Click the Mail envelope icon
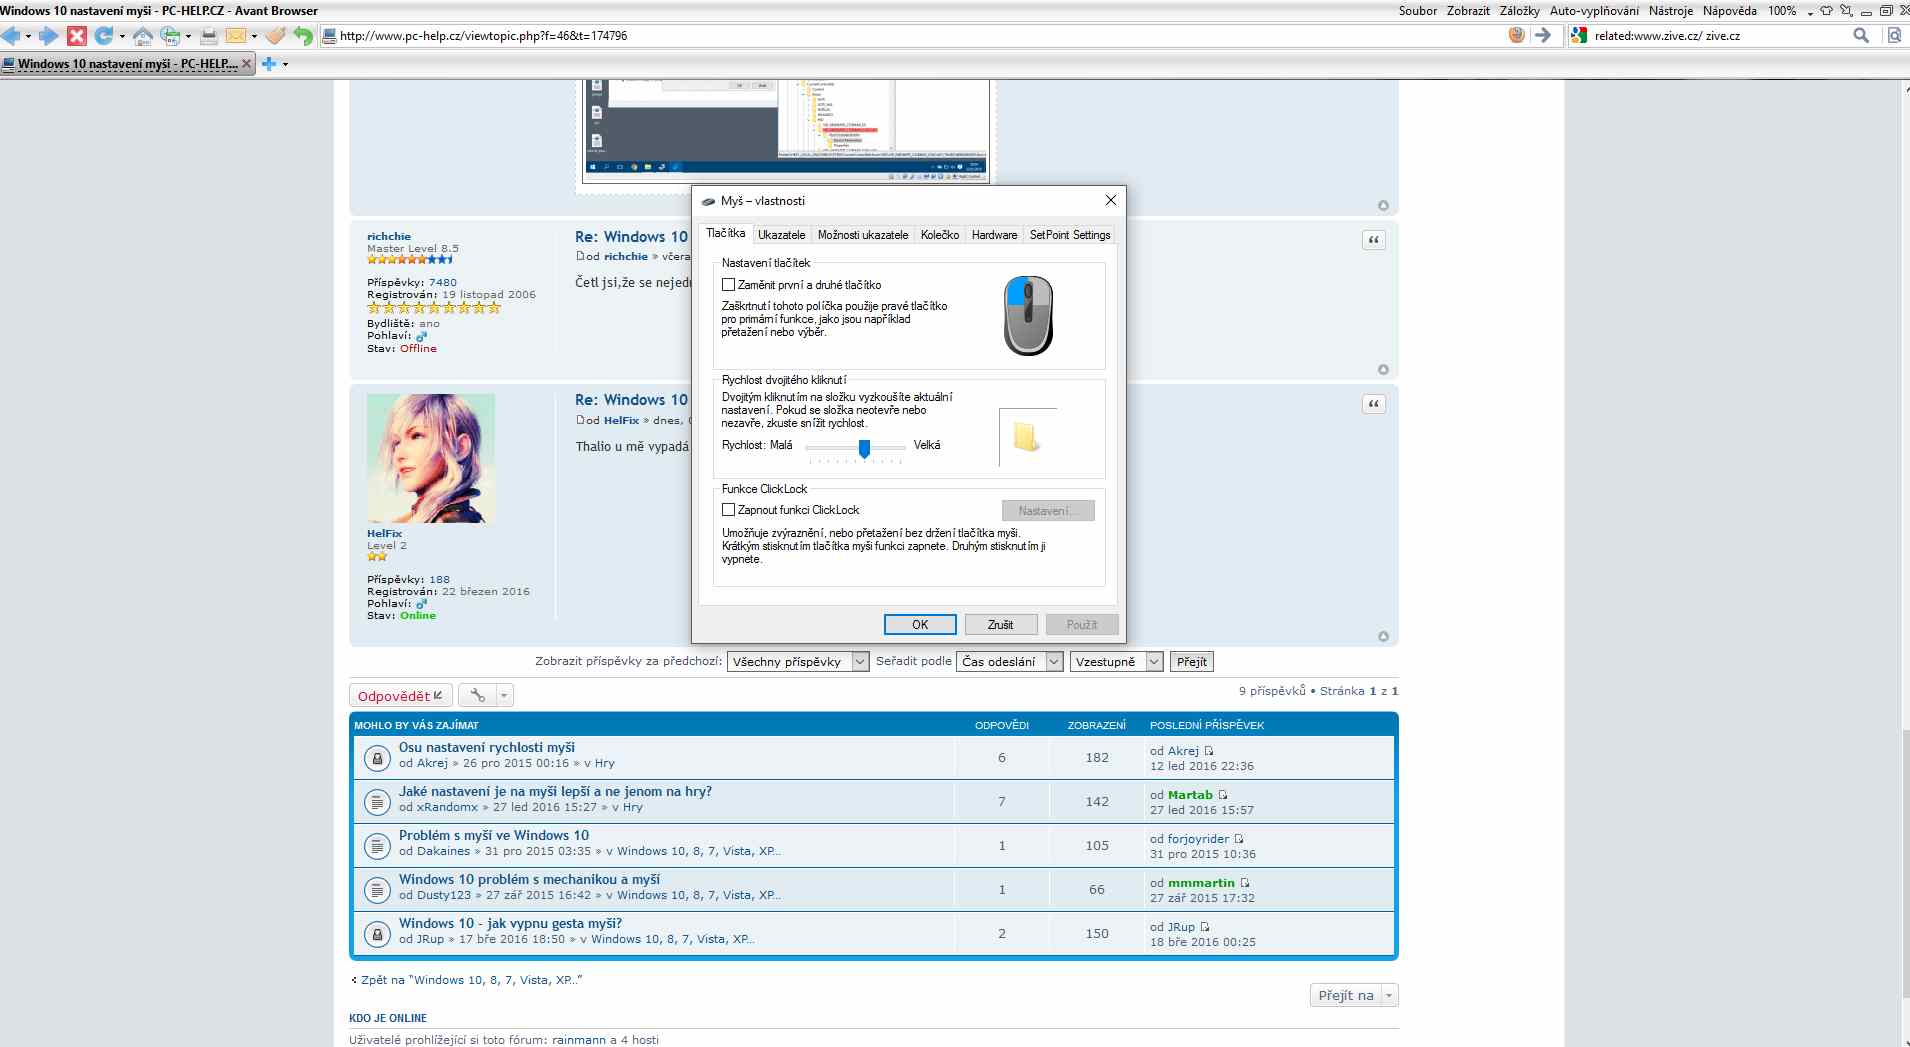 pyautogui.click(x=236, y=36)
